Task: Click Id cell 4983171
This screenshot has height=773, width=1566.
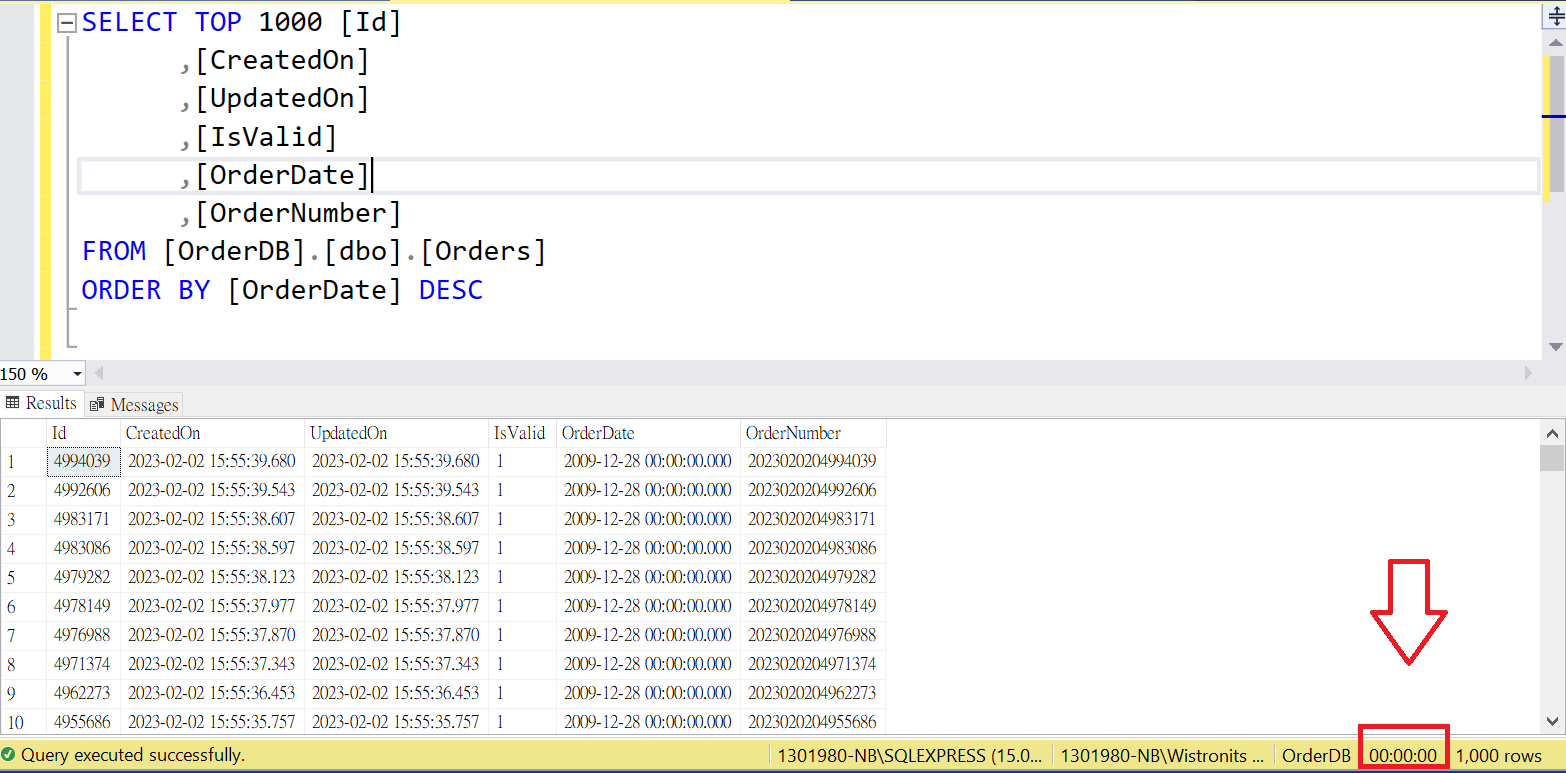Action: point(84,520)
